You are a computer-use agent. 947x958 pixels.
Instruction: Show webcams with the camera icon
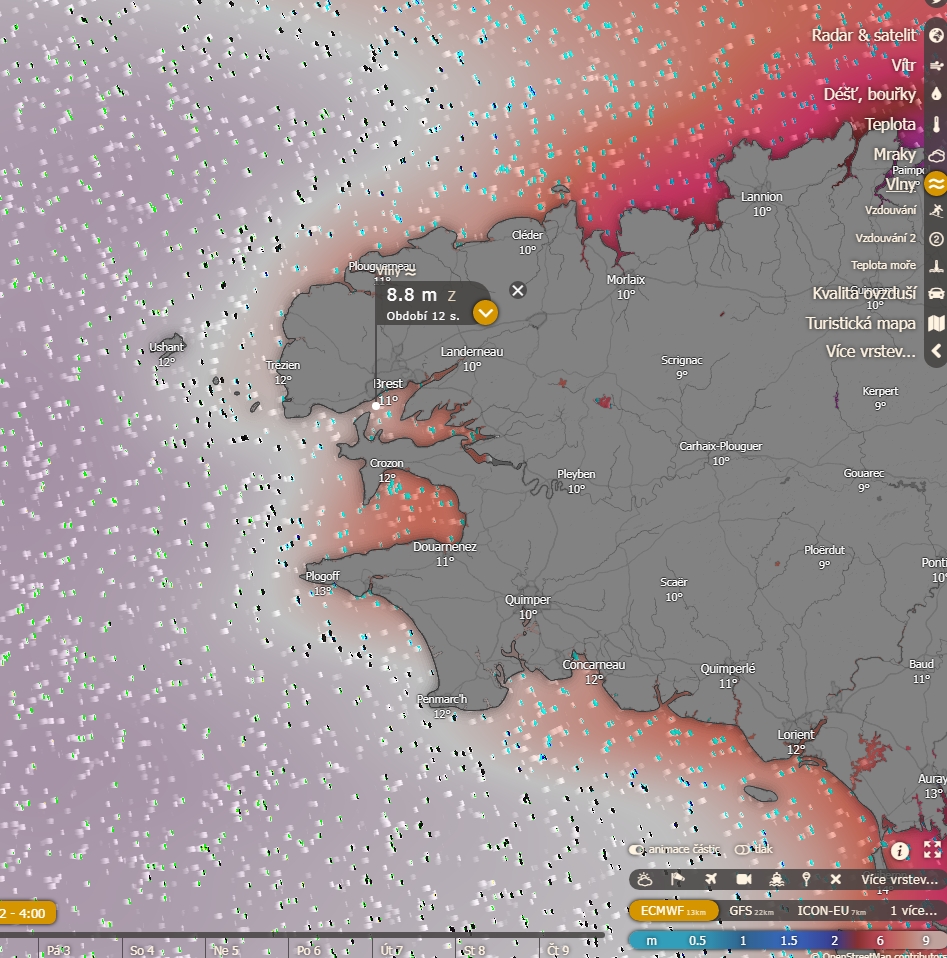(743, 879)
